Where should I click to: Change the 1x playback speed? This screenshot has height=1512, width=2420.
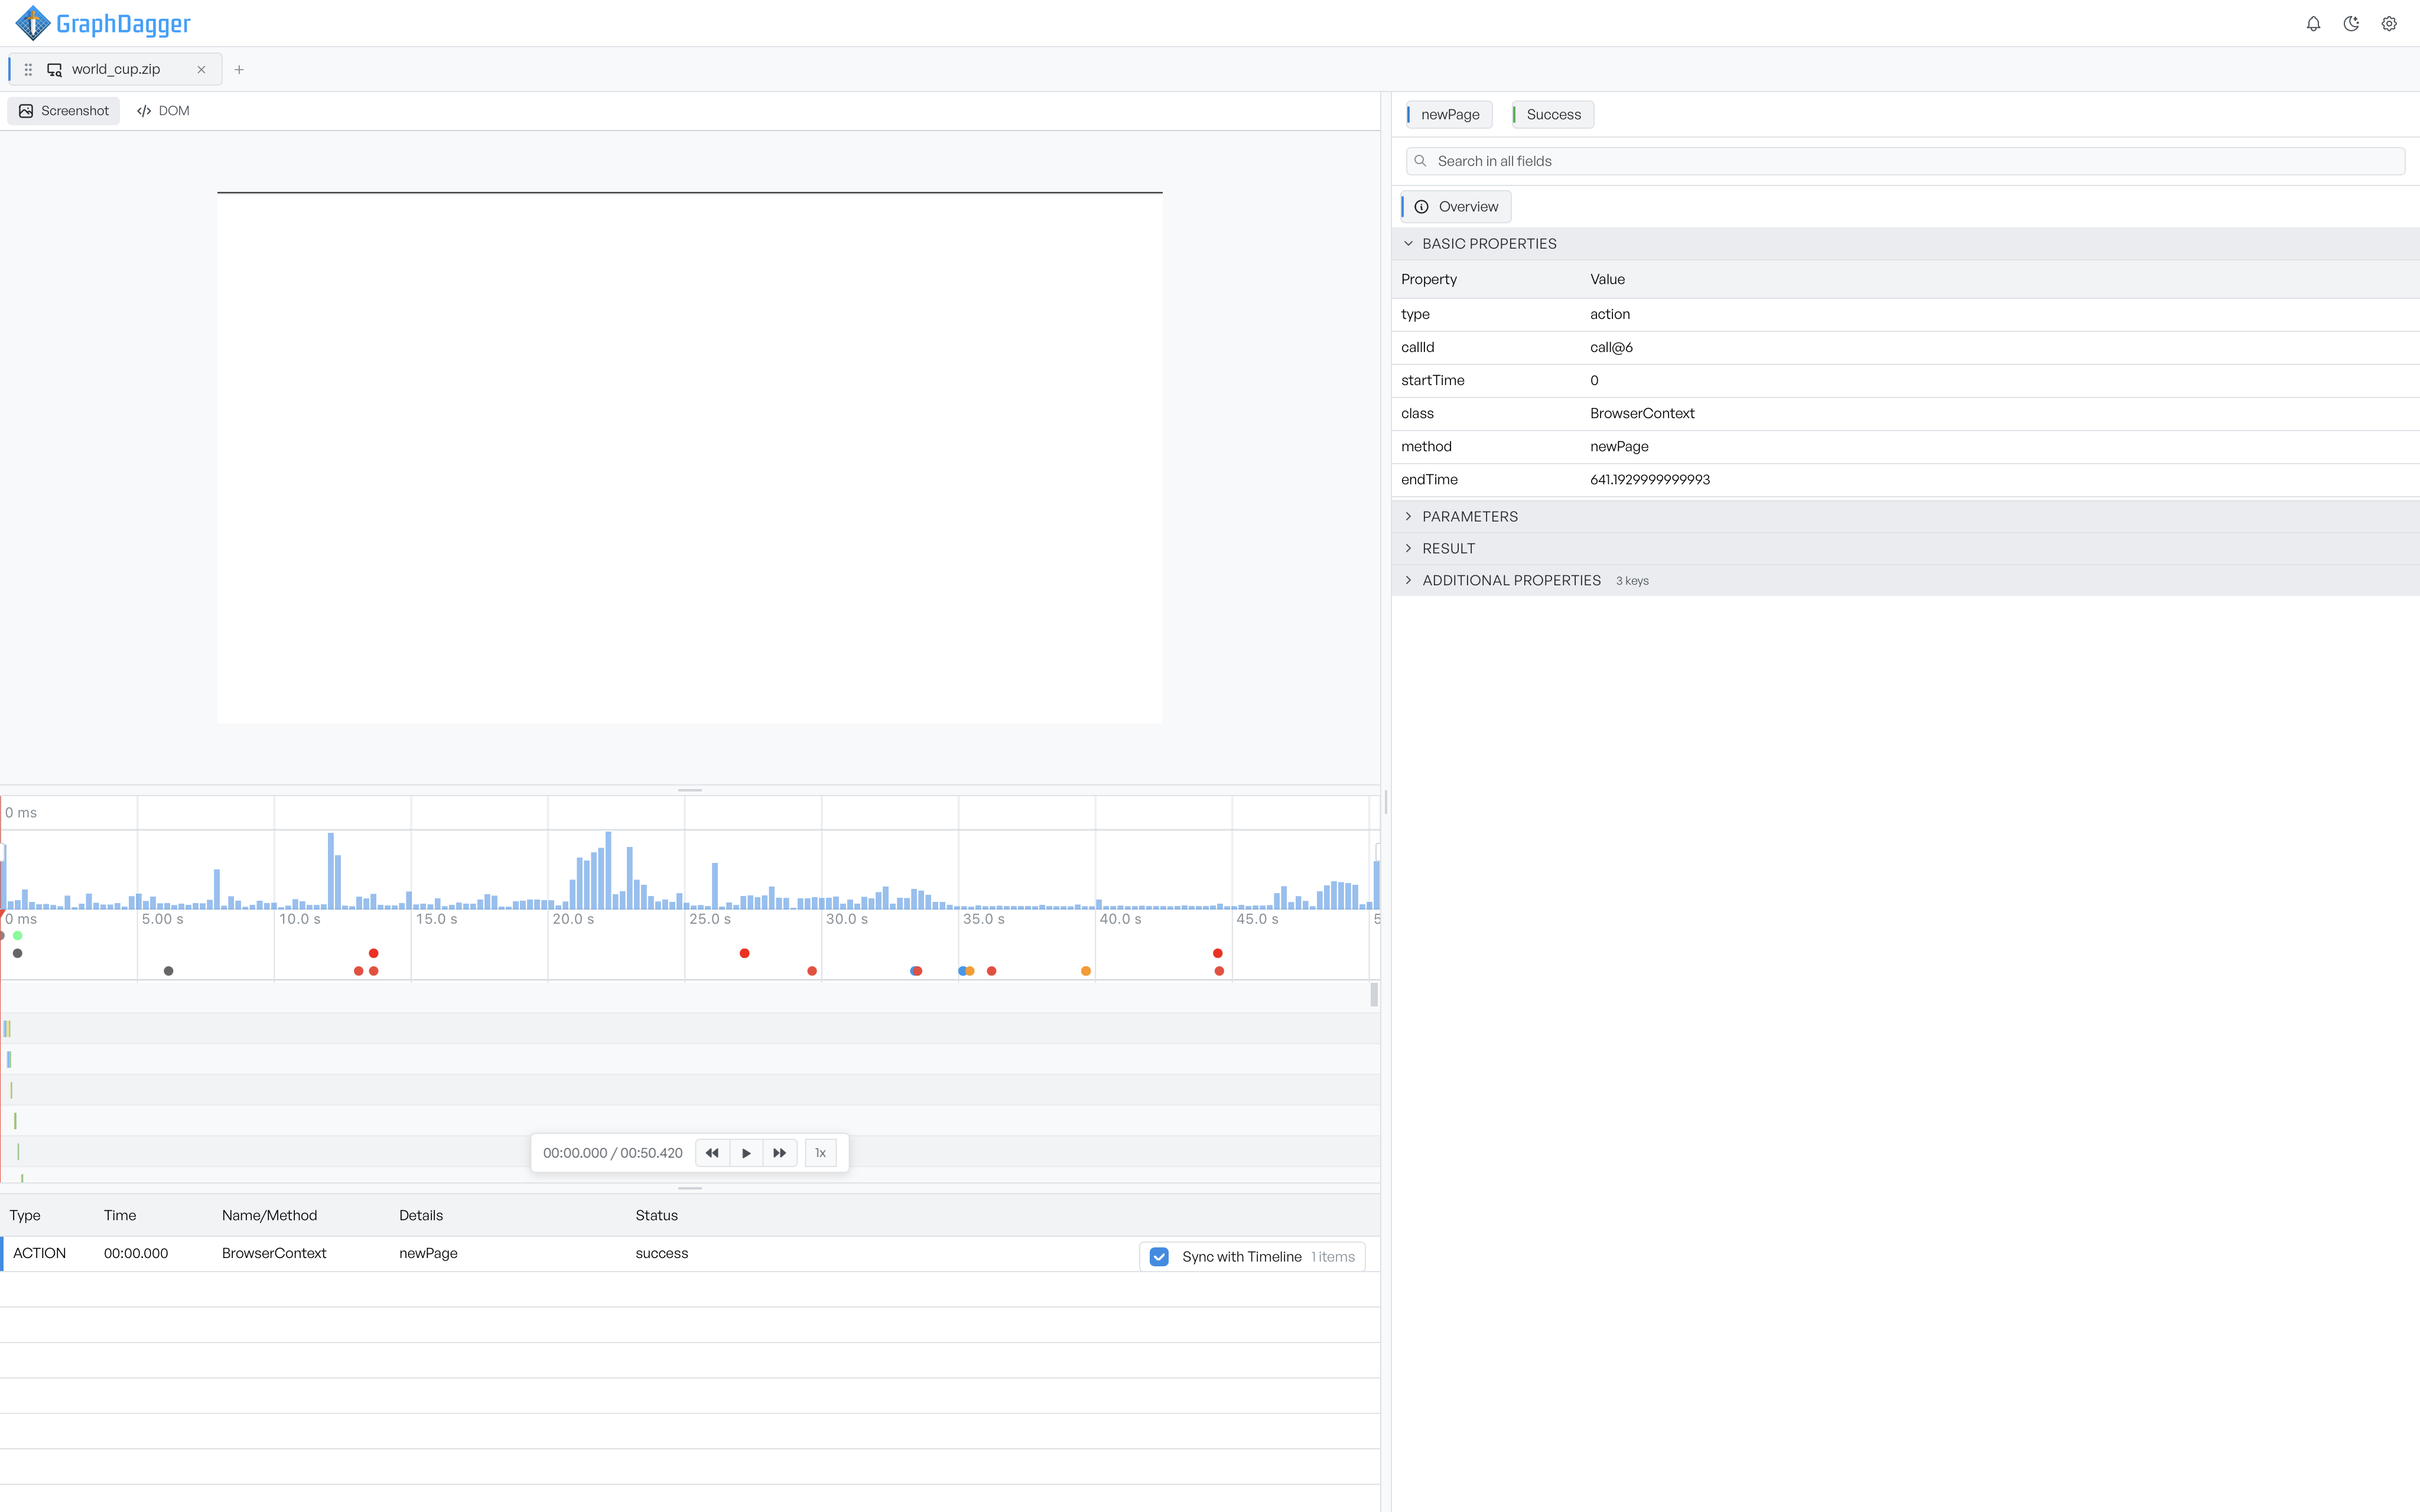pyautogui.click(x=821, y=1153)
